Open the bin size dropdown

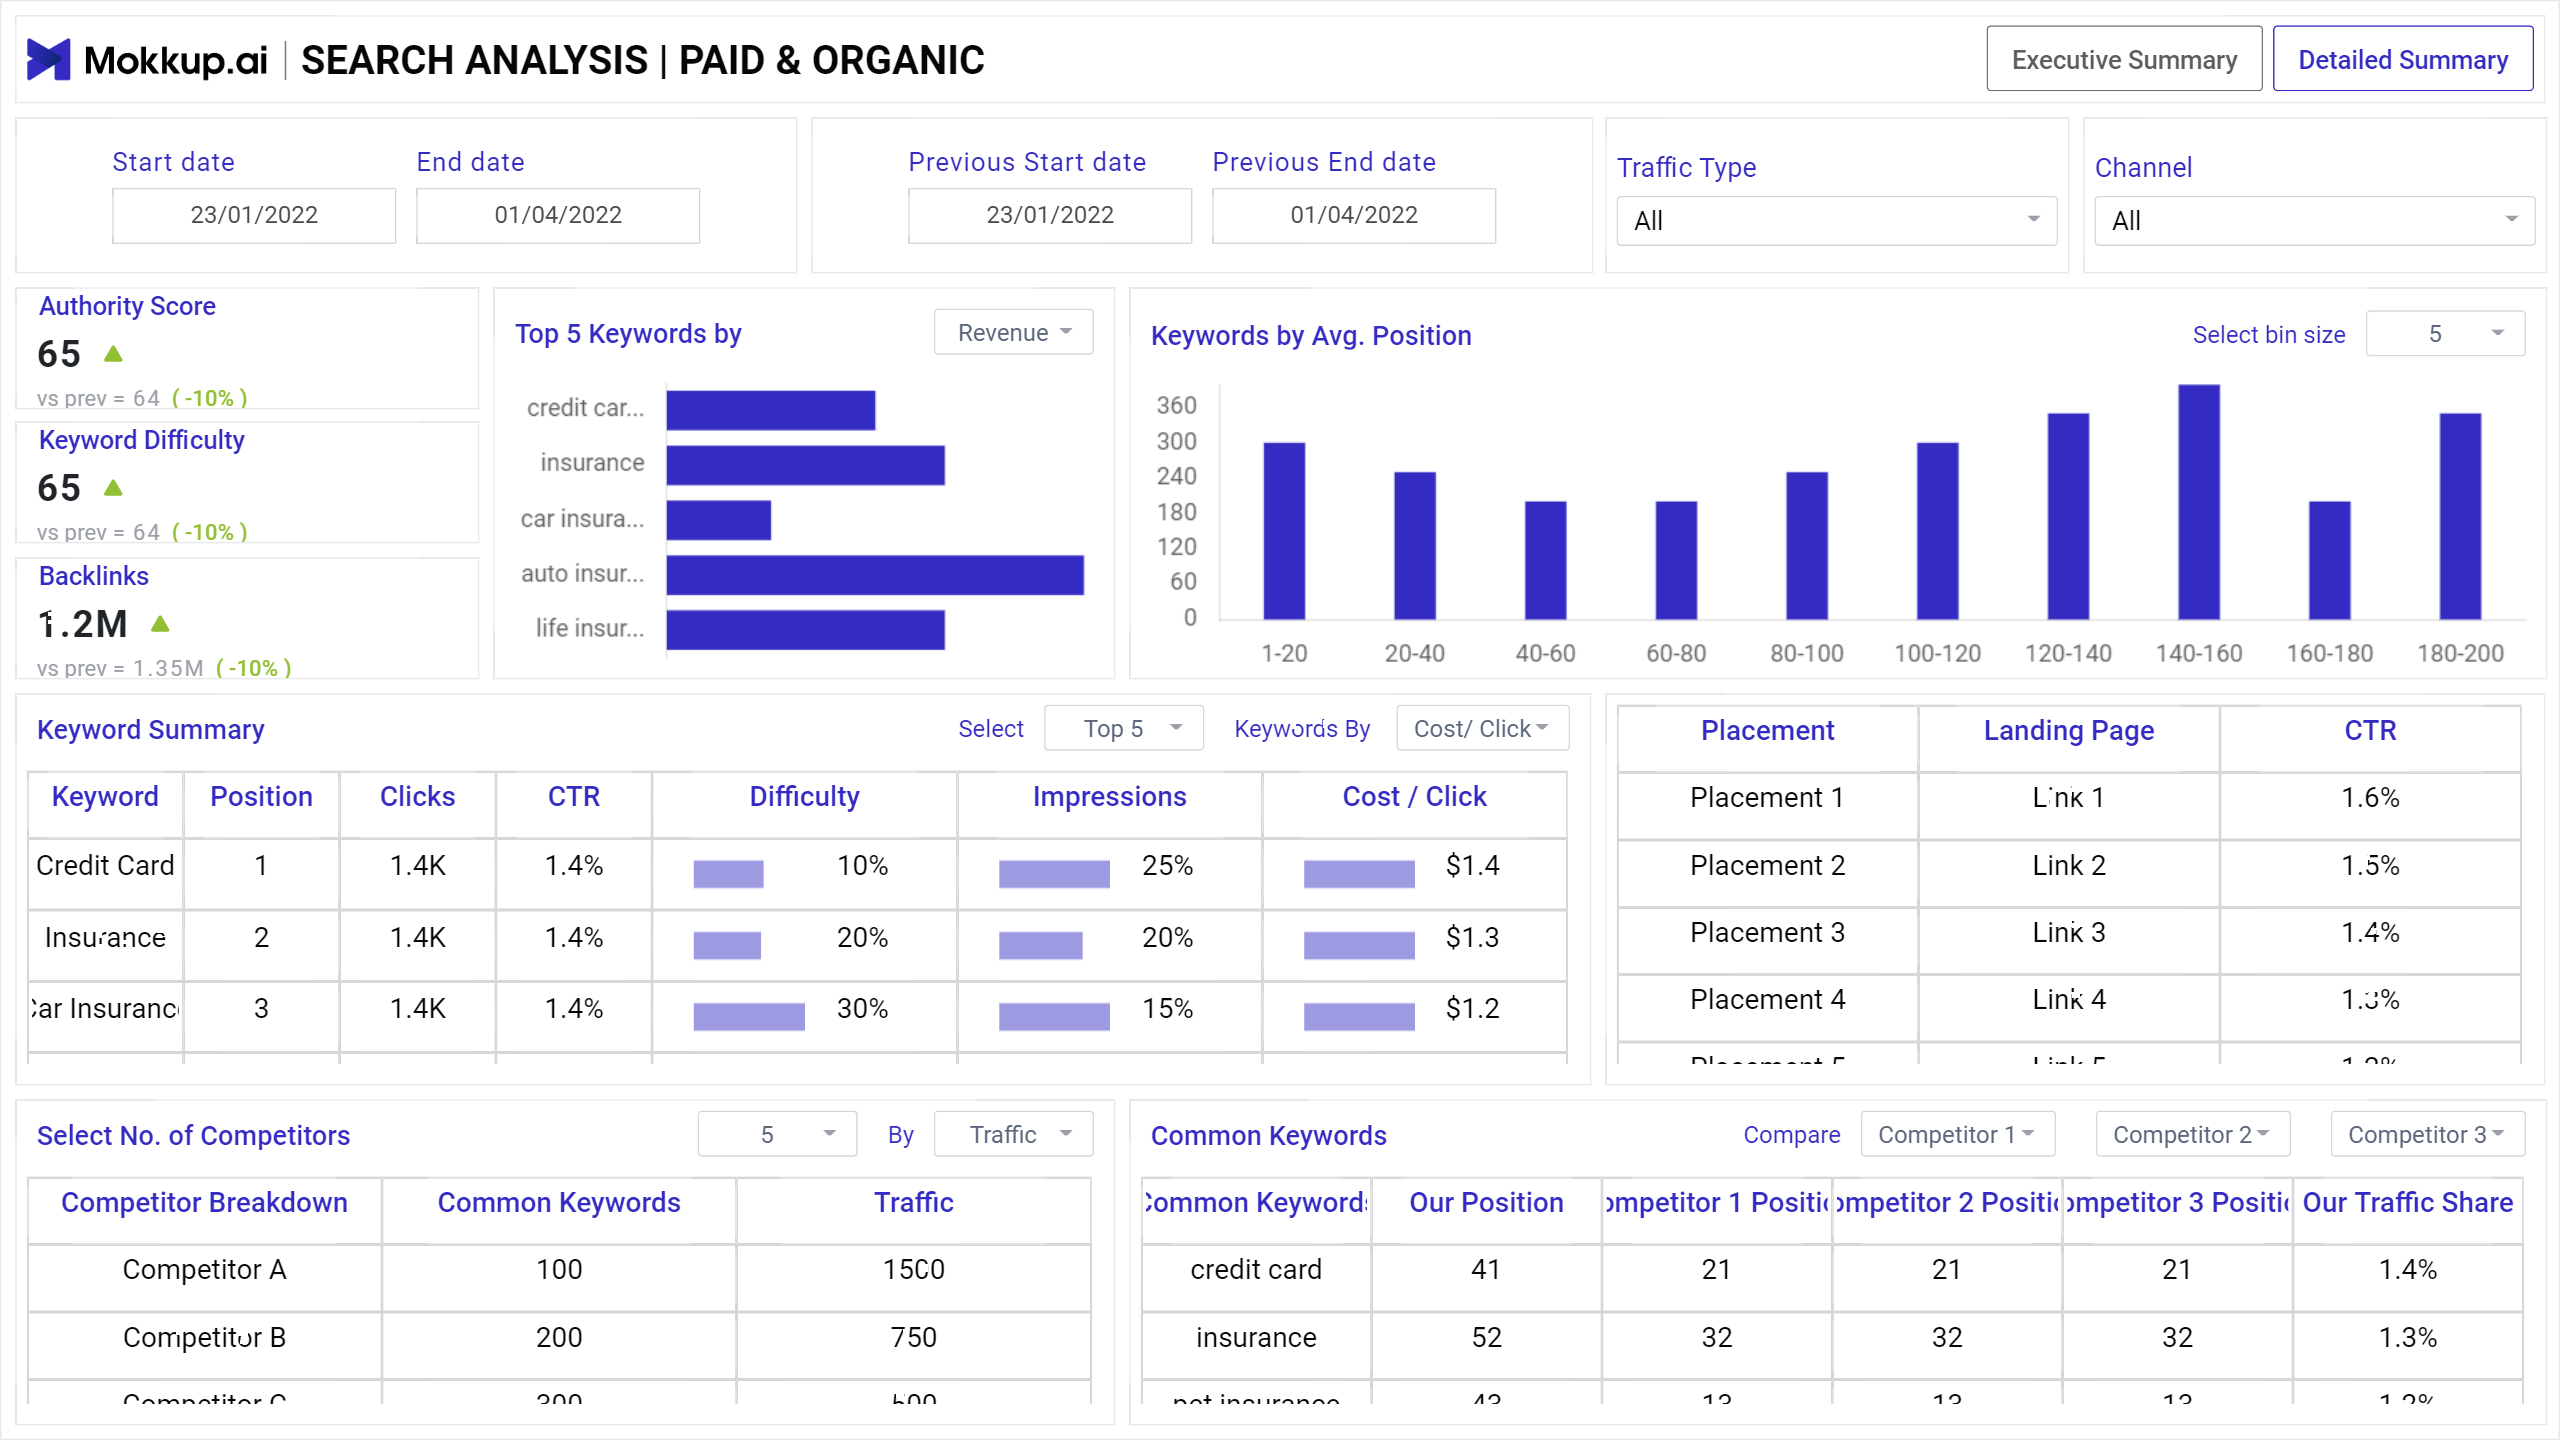[2445, 334]
